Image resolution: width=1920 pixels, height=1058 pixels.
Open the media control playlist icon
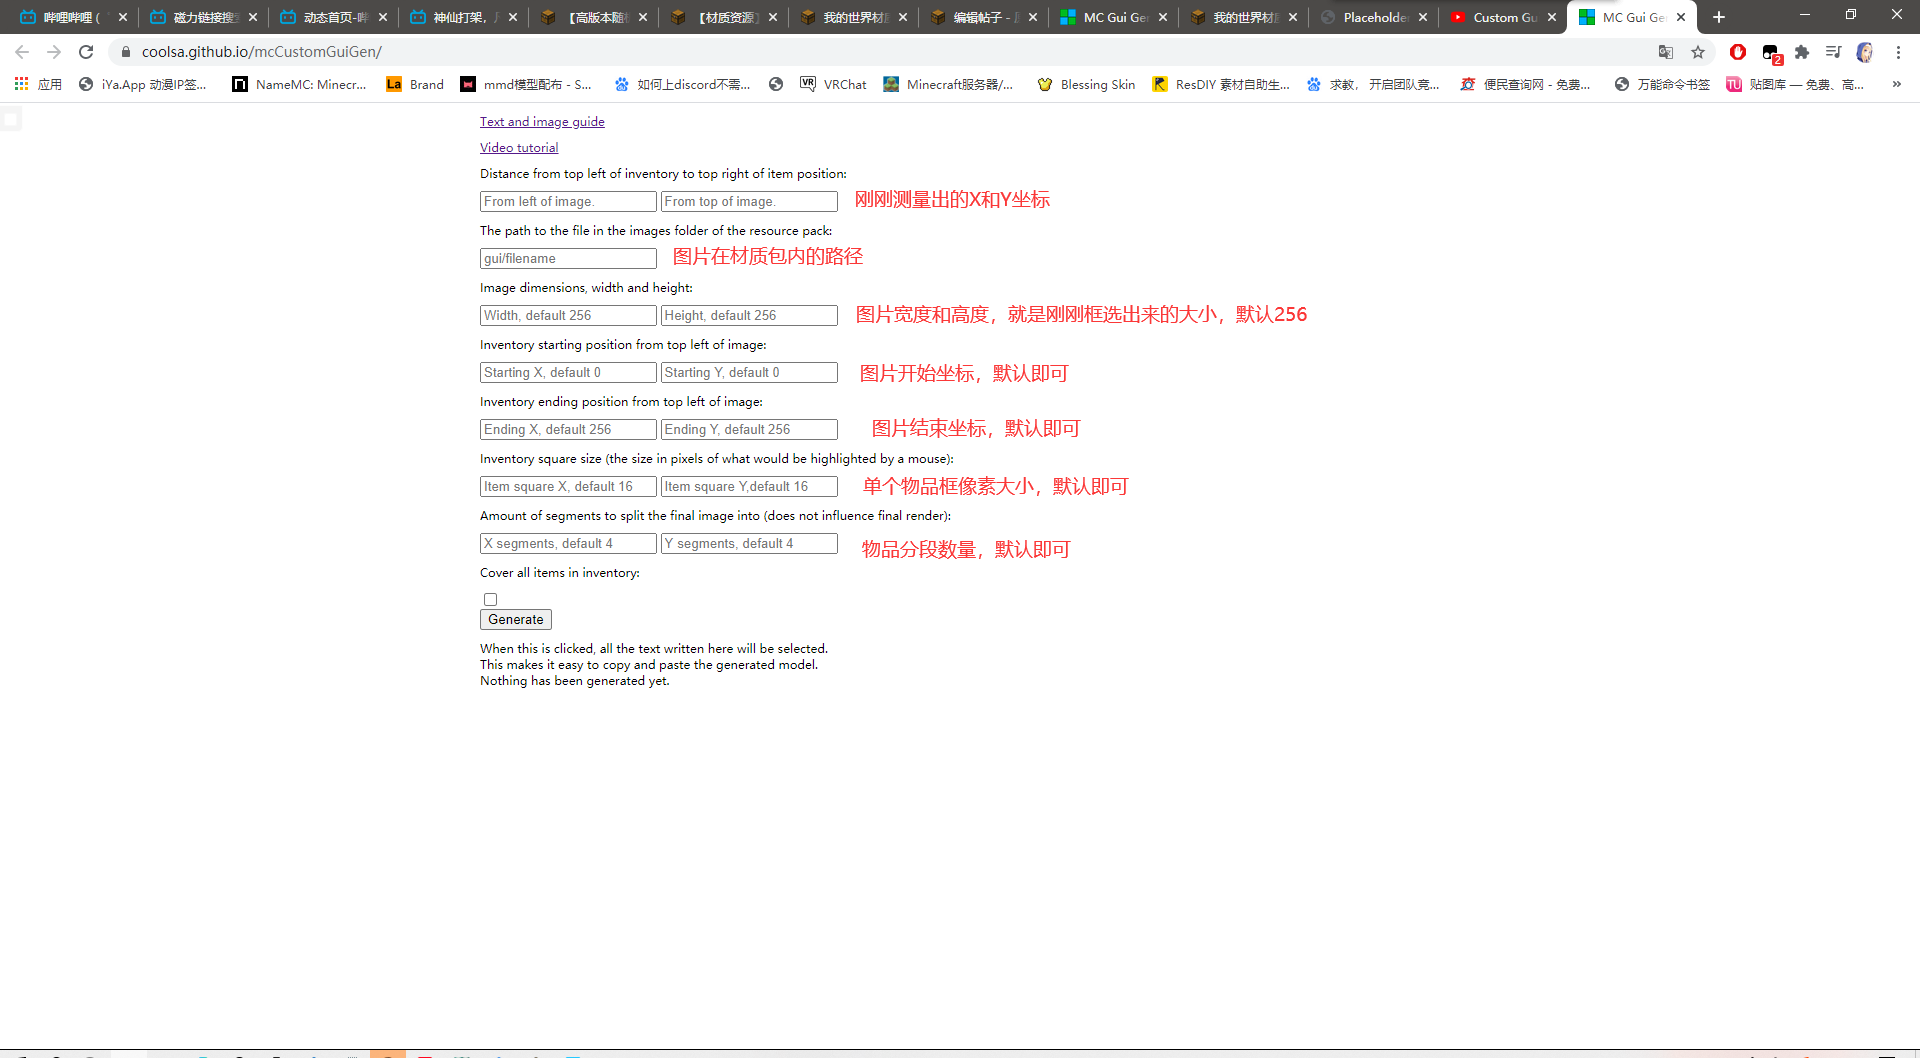(1833, 52)
